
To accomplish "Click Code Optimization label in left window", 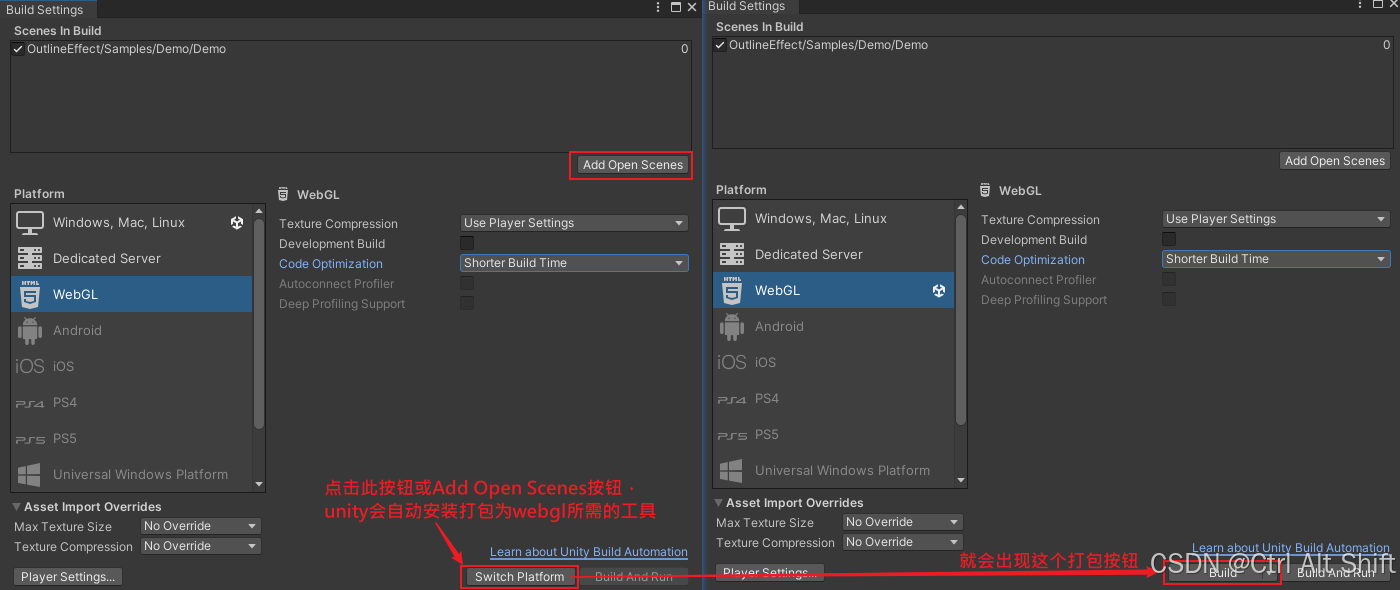I will (x=331, y=264).
